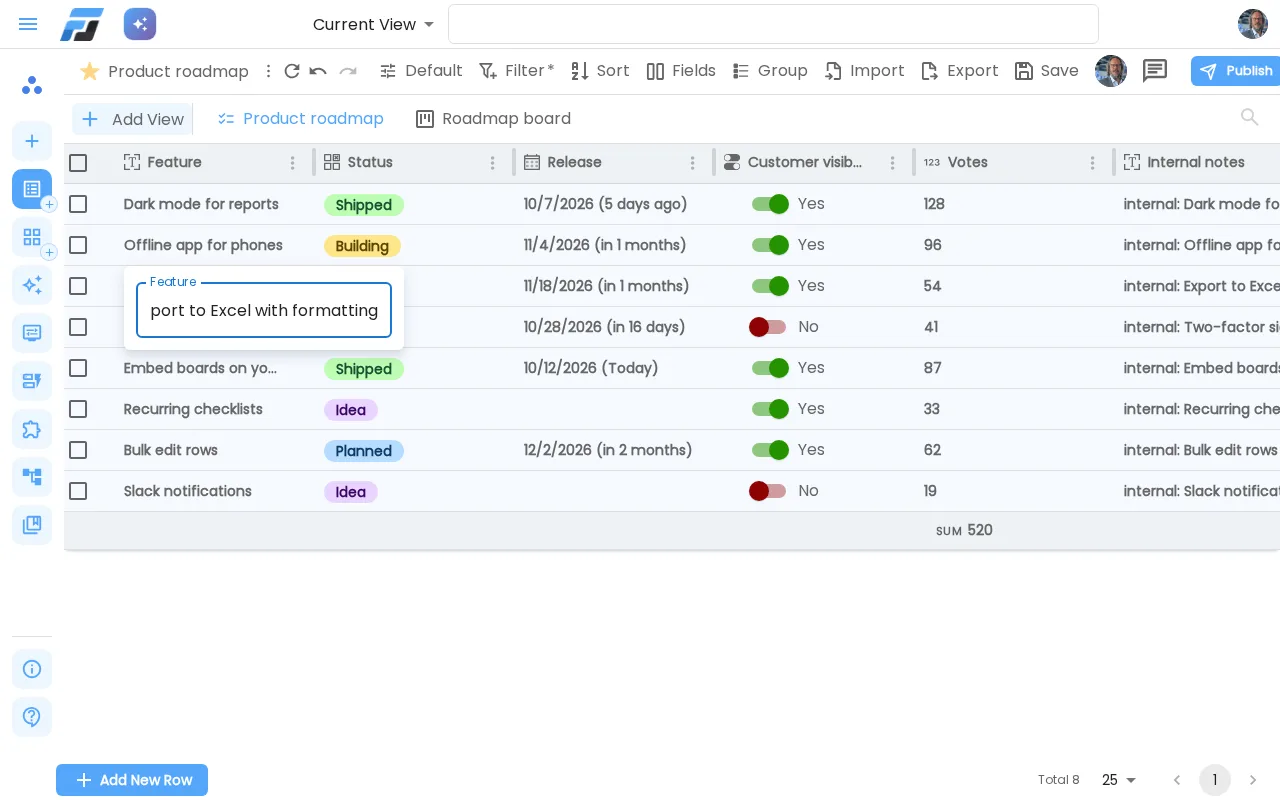This screenshot has height=800, width=1280.
Task: Click the search magnifier icon
Action: tap(1250, 118)
